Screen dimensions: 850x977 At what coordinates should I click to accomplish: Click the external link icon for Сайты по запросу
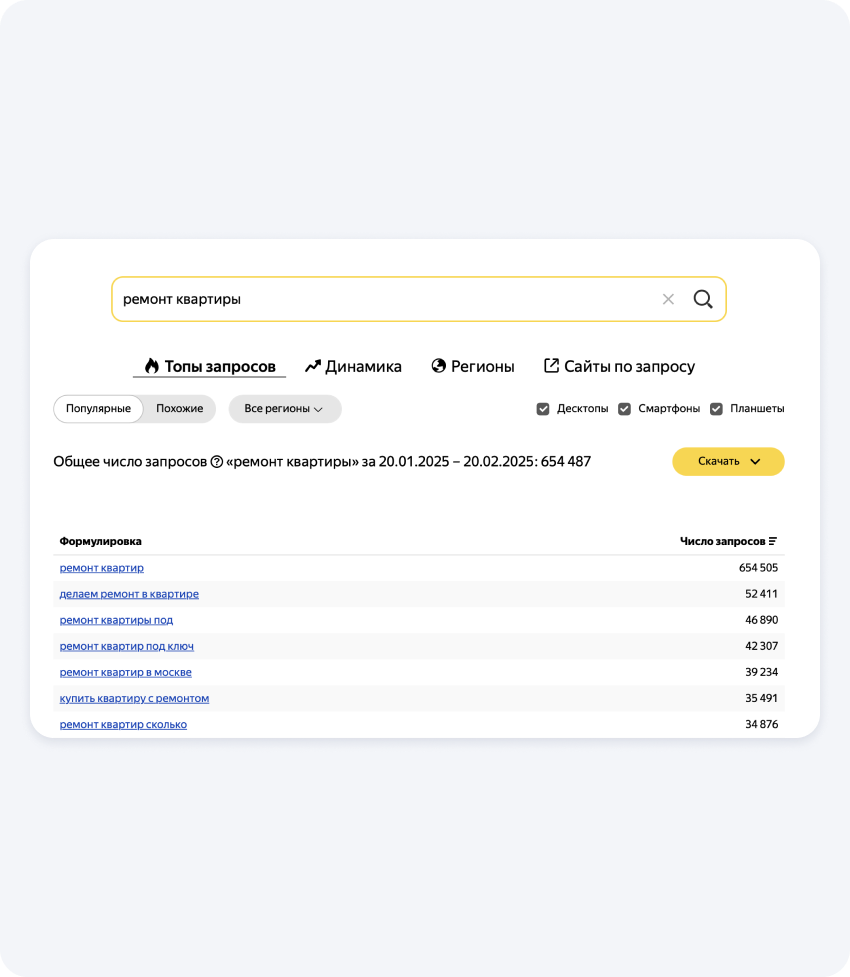pyautogui.click(x=551, y=366)
